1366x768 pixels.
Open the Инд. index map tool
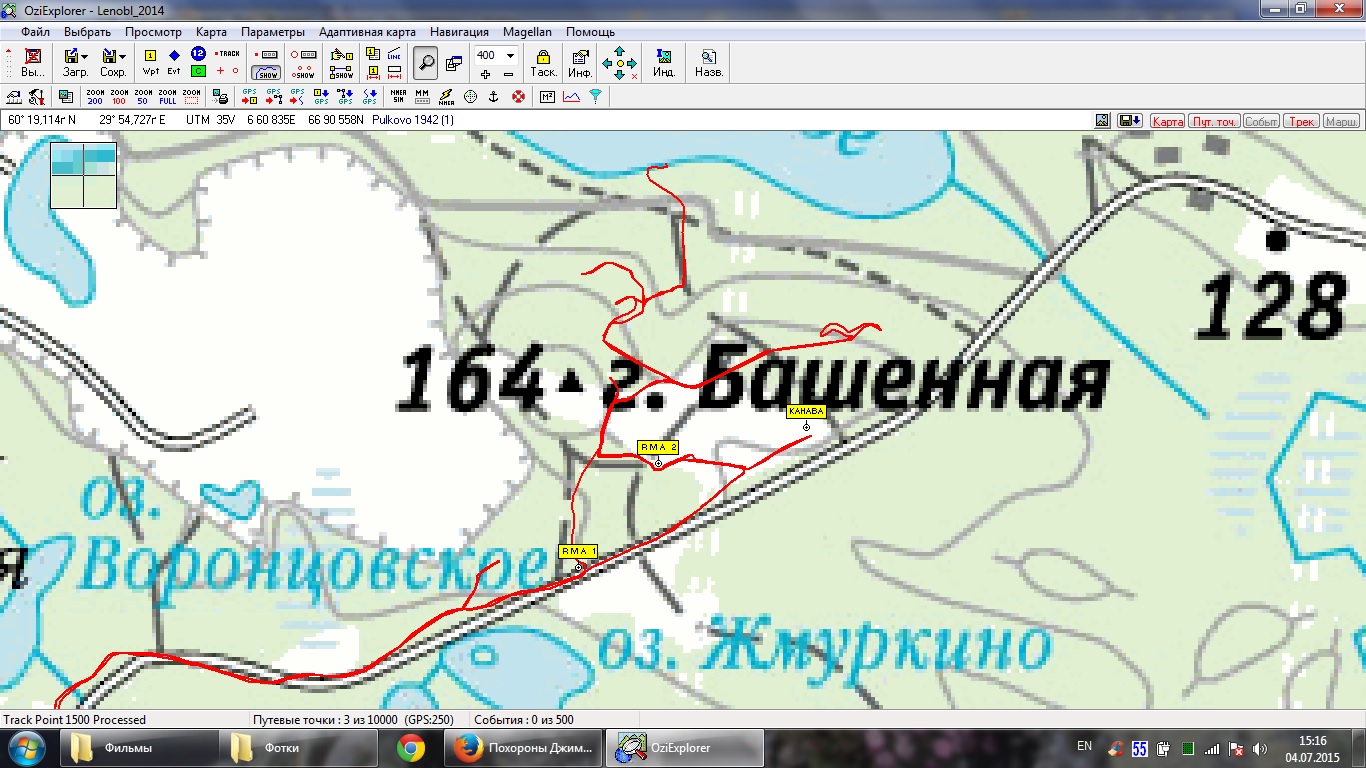click(x=663, y=62)
